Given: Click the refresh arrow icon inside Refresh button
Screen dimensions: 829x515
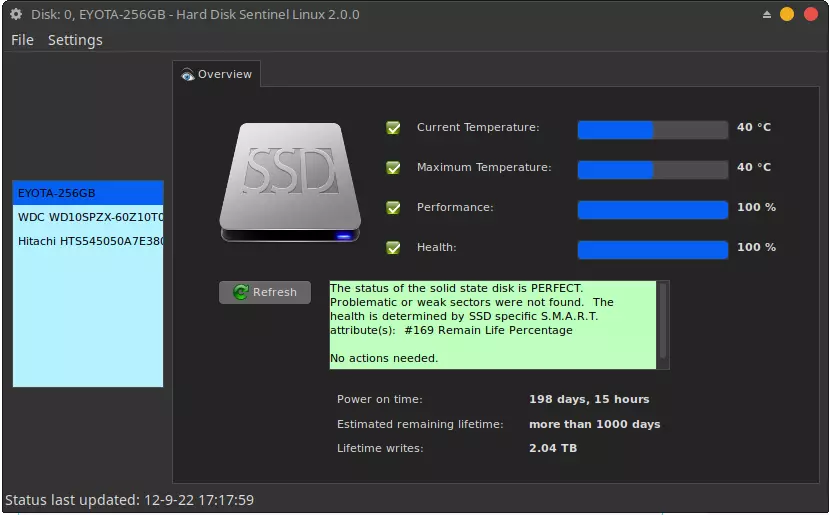Looking at the screenshot, I should pos(241,292).
